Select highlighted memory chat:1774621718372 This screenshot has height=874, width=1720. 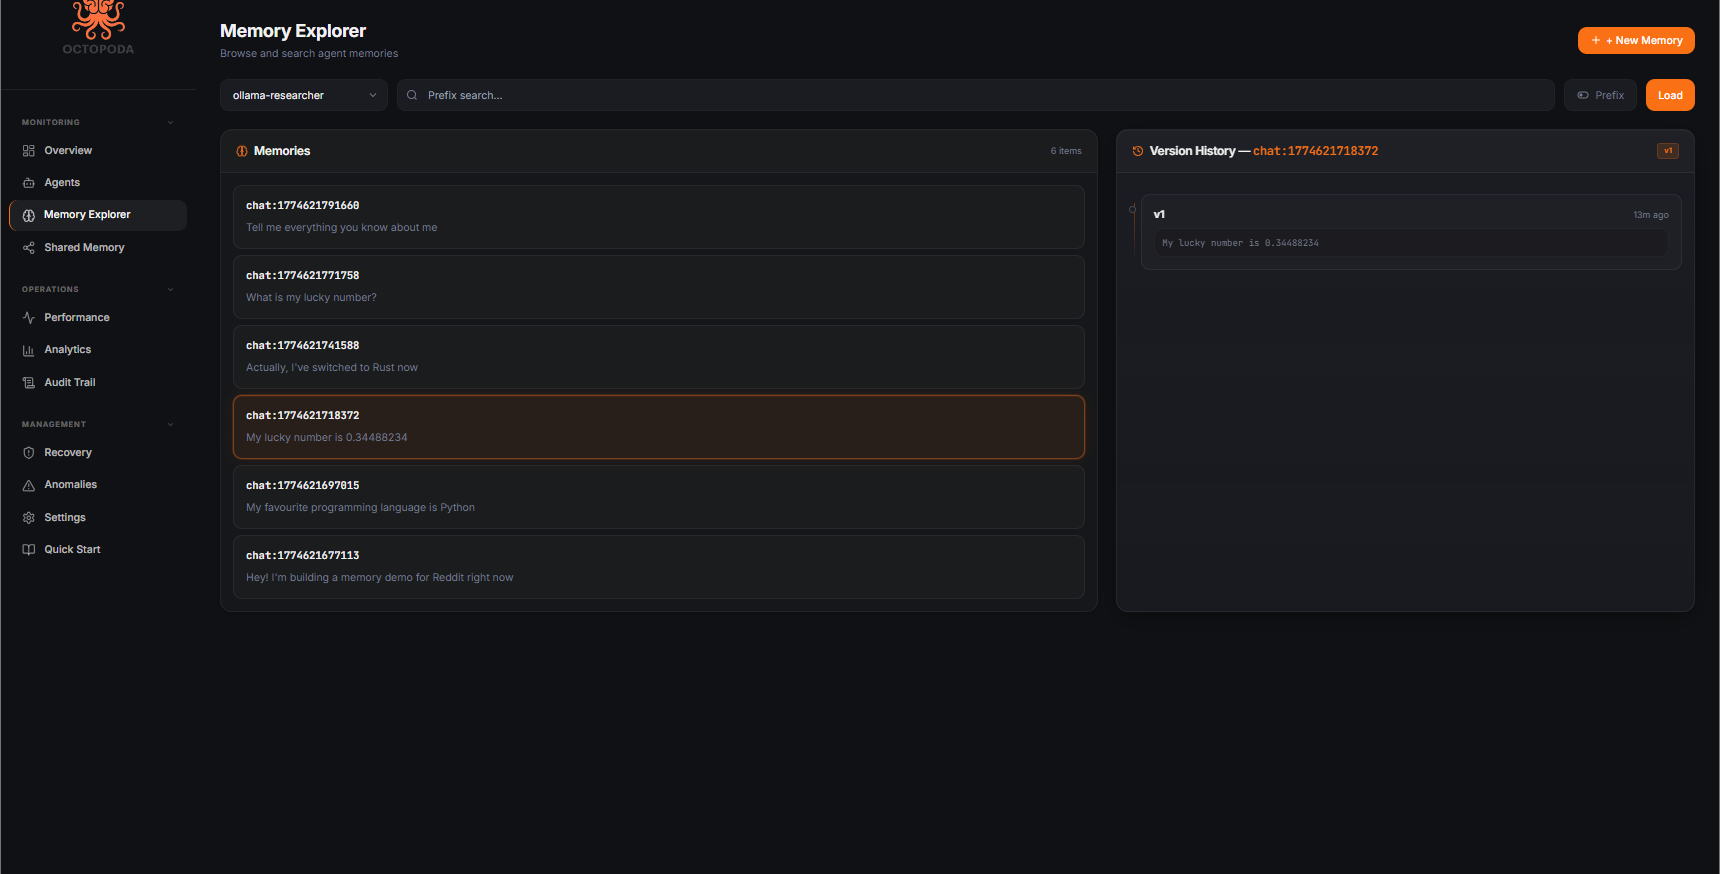(659, 427)
